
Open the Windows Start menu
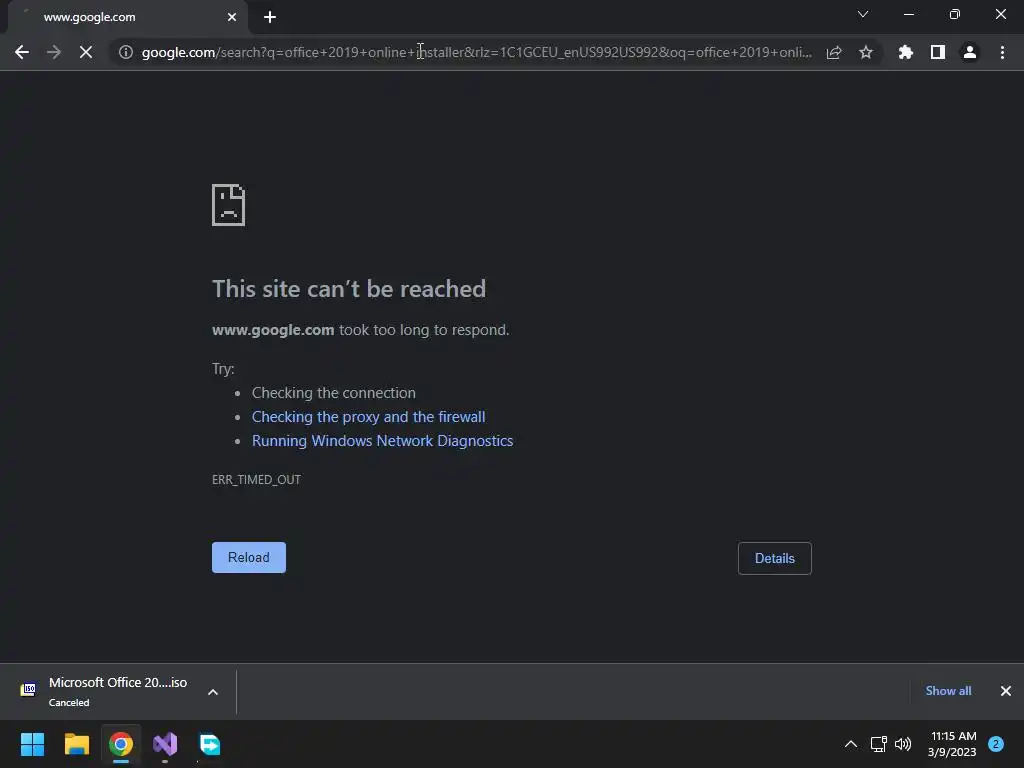click(x=33, y=744)
